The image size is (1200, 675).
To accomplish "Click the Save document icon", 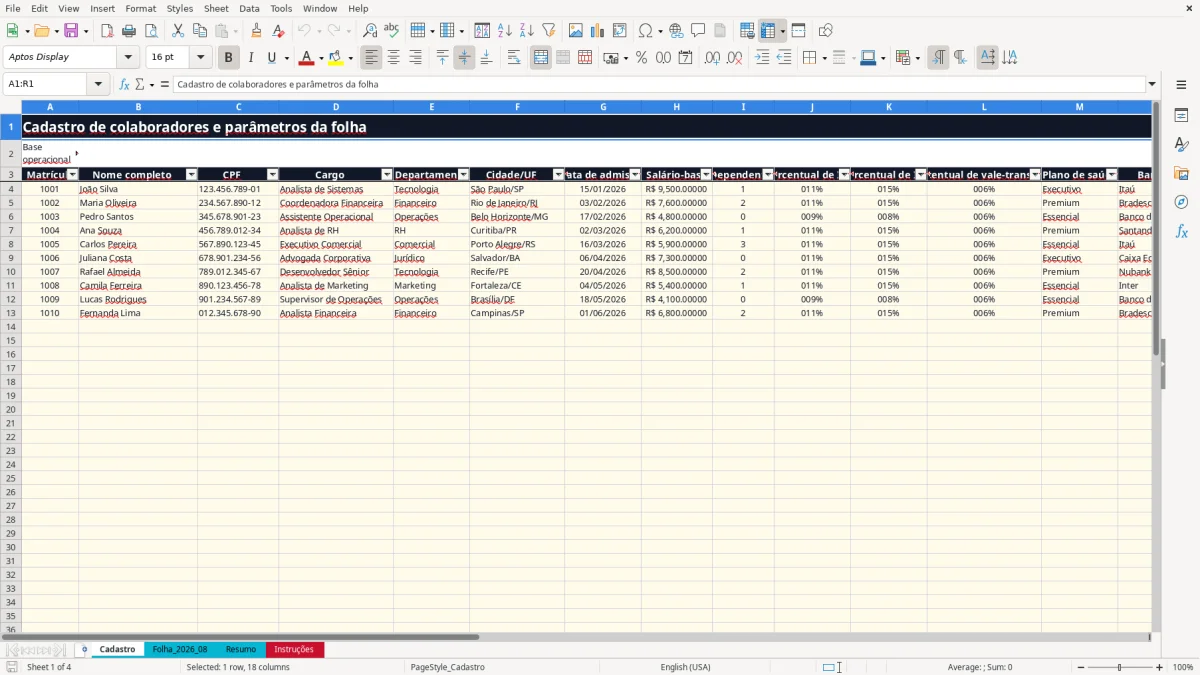I will [71, 31].
